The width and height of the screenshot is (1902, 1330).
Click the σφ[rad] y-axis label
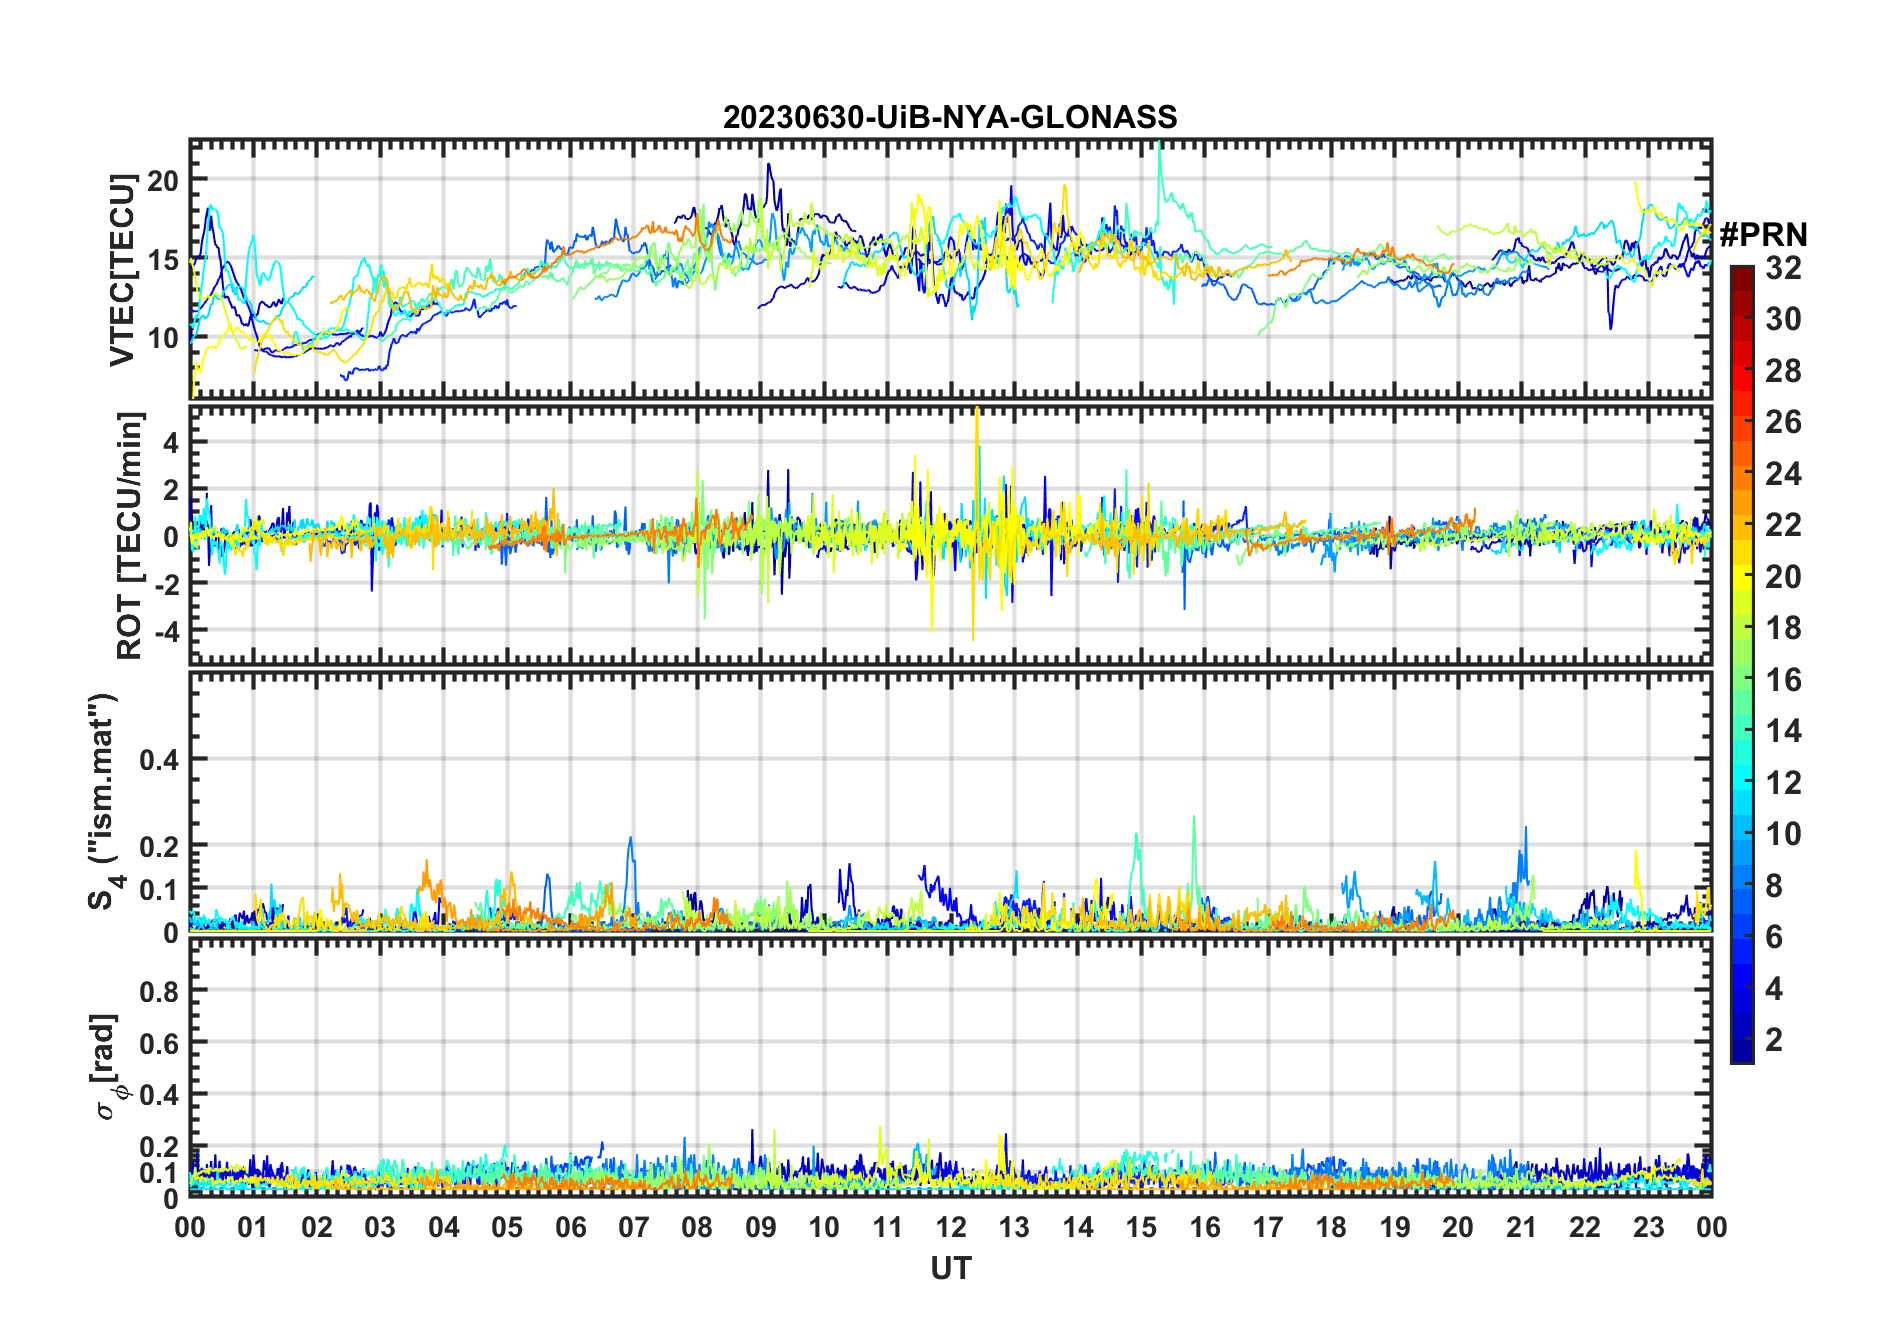(x=106, y=1067)
